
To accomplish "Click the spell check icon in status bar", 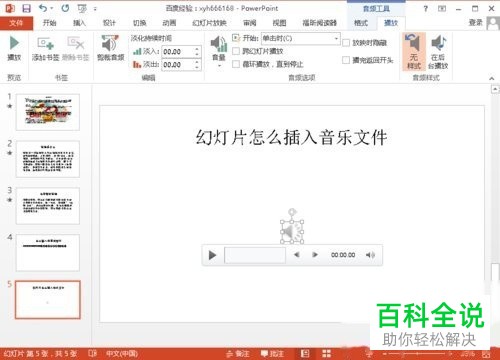I will click(92, 353).
